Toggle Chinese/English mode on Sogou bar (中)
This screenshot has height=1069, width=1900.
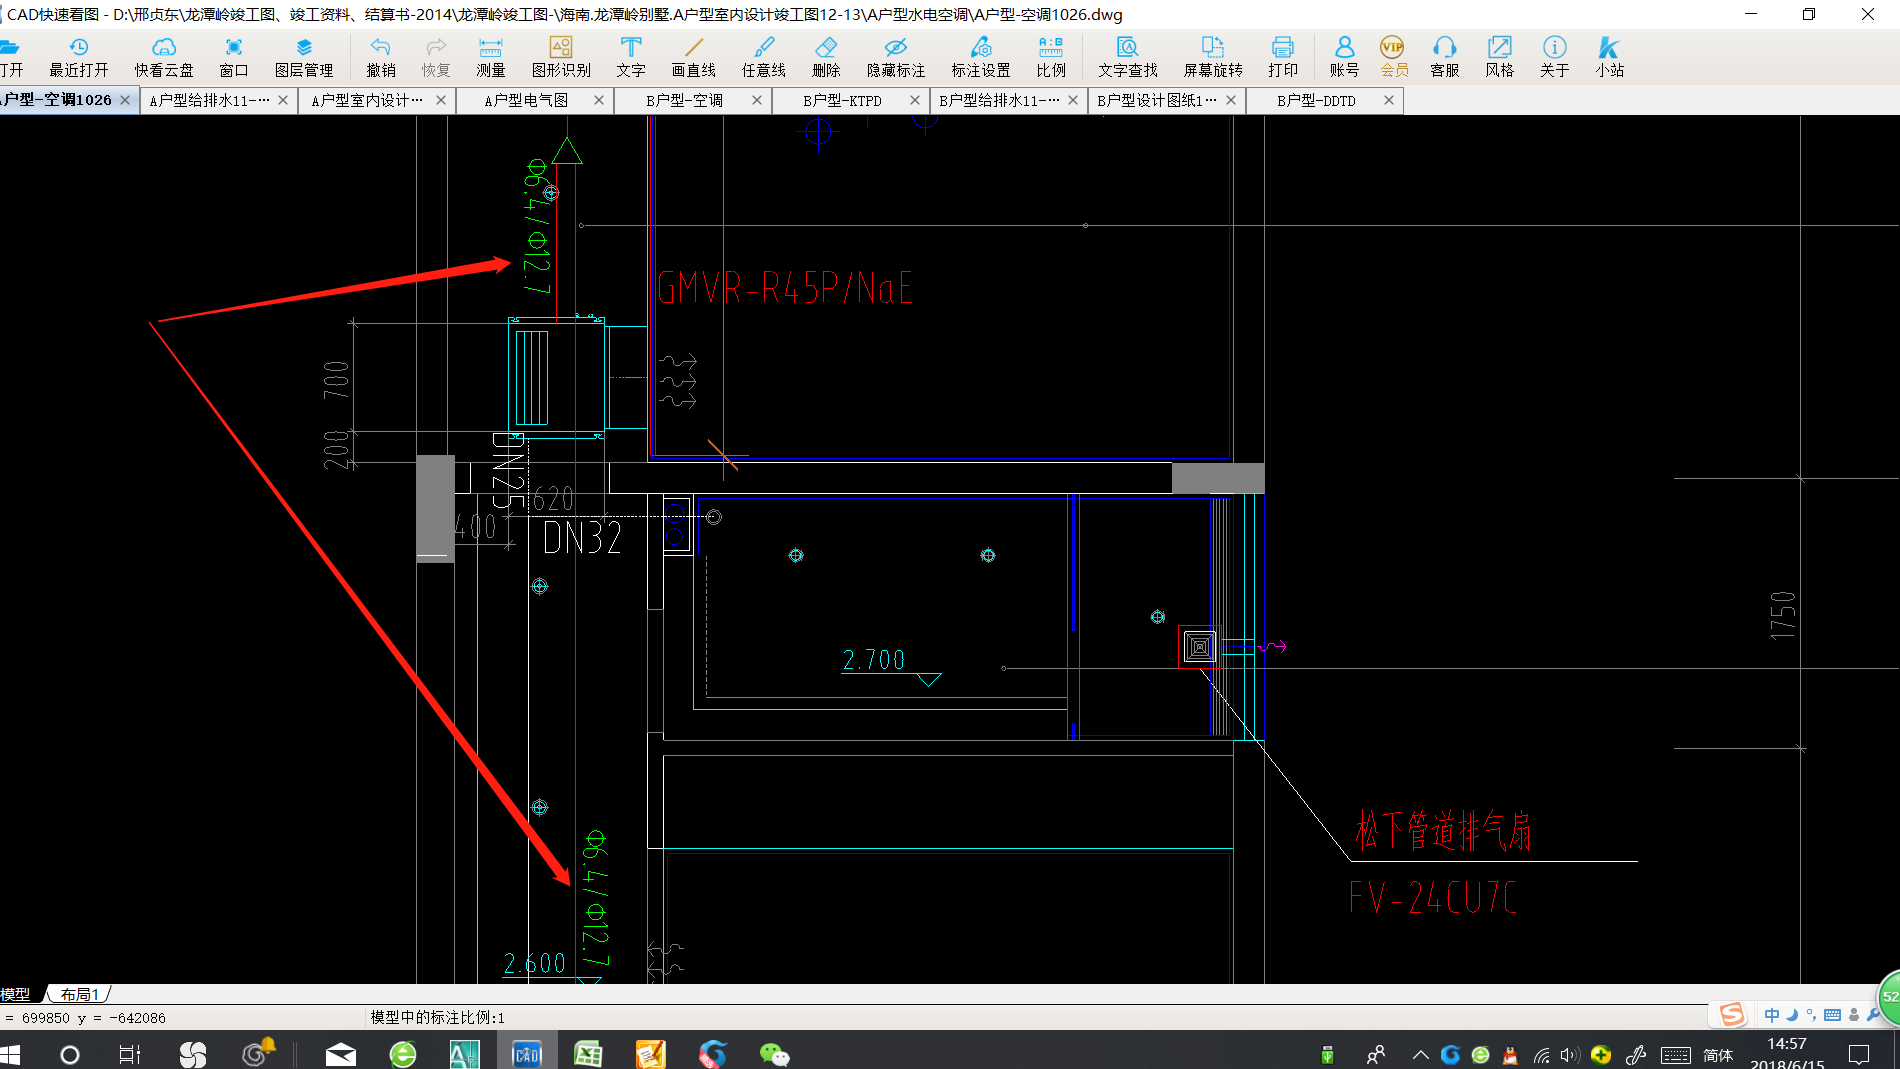pos(1772,1015)
